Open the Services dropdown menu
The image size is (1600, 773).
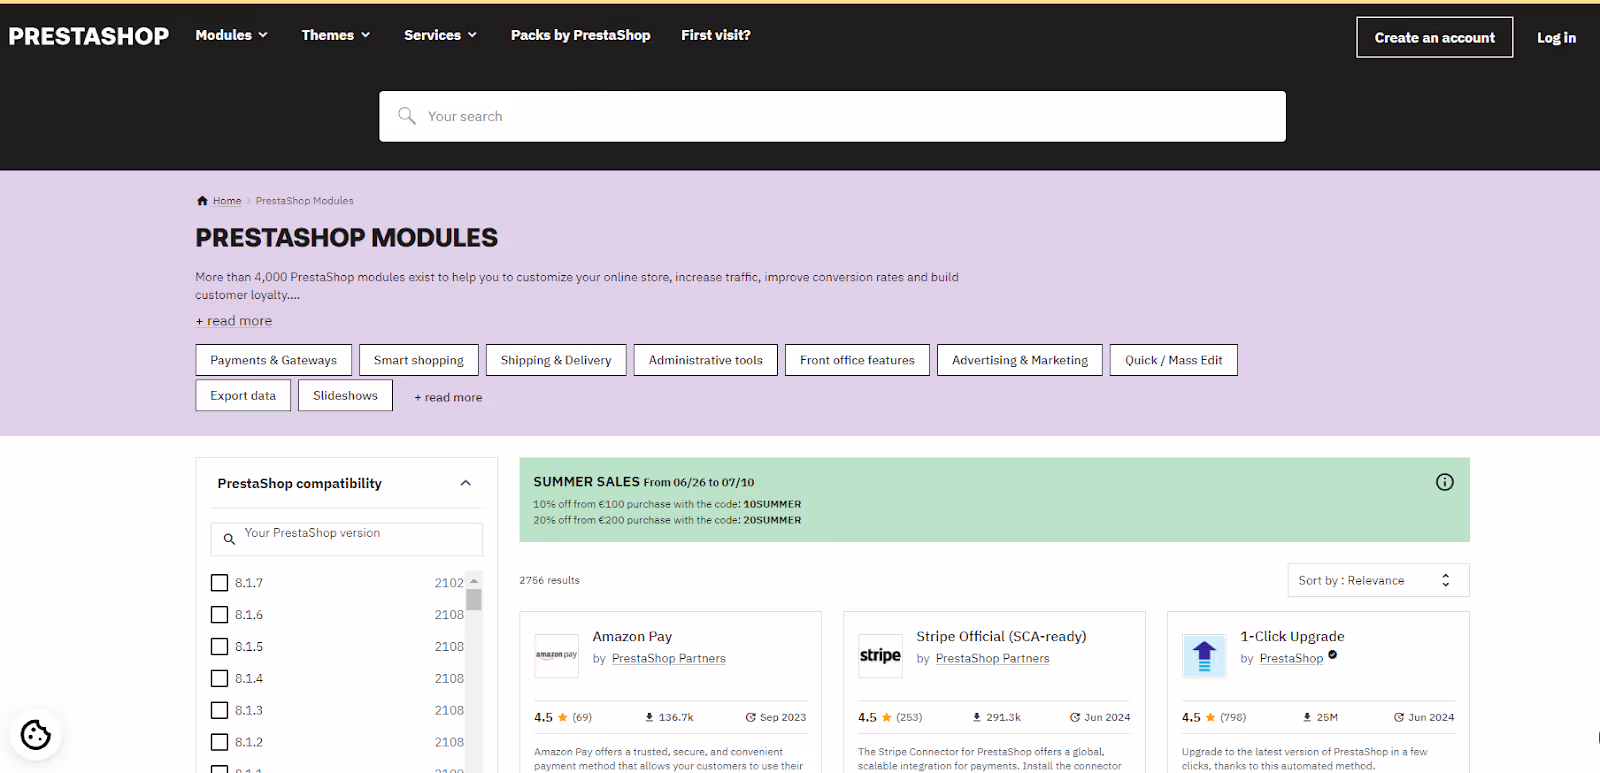pyautogui.click(x=440, y=35)
